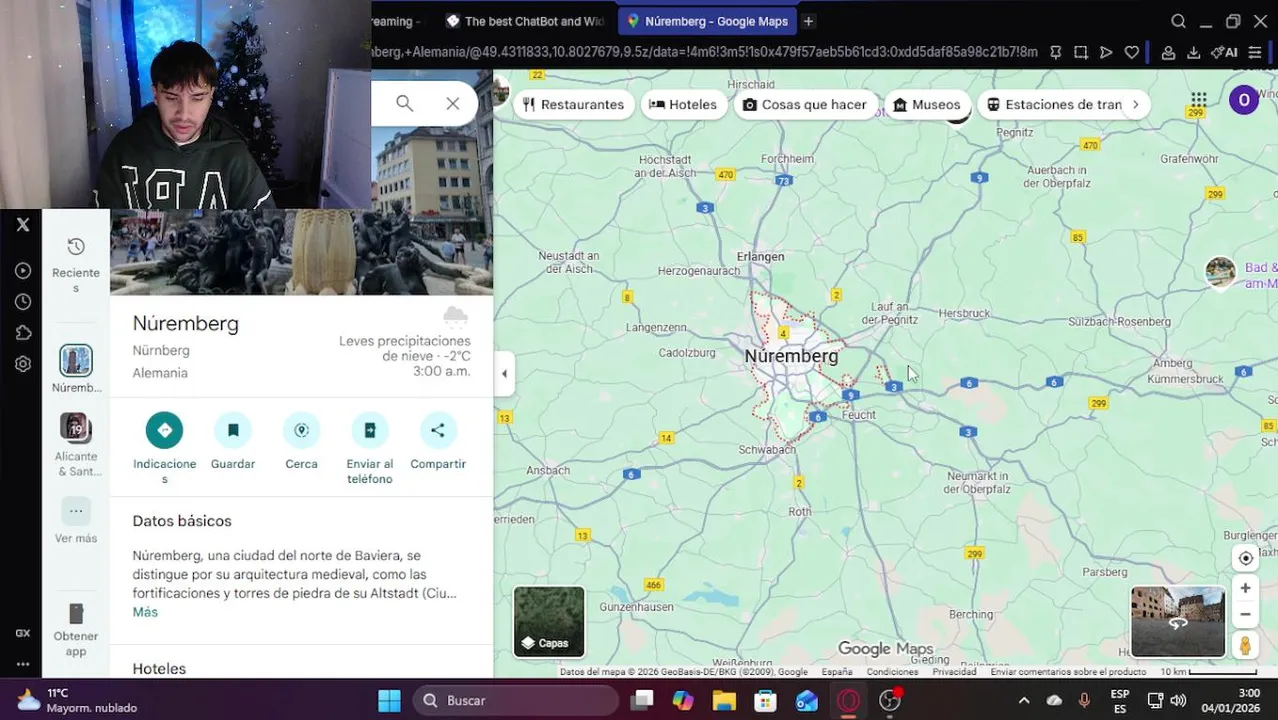
Task: Click the GX icon in Opera sidebar
Action: 23,633
